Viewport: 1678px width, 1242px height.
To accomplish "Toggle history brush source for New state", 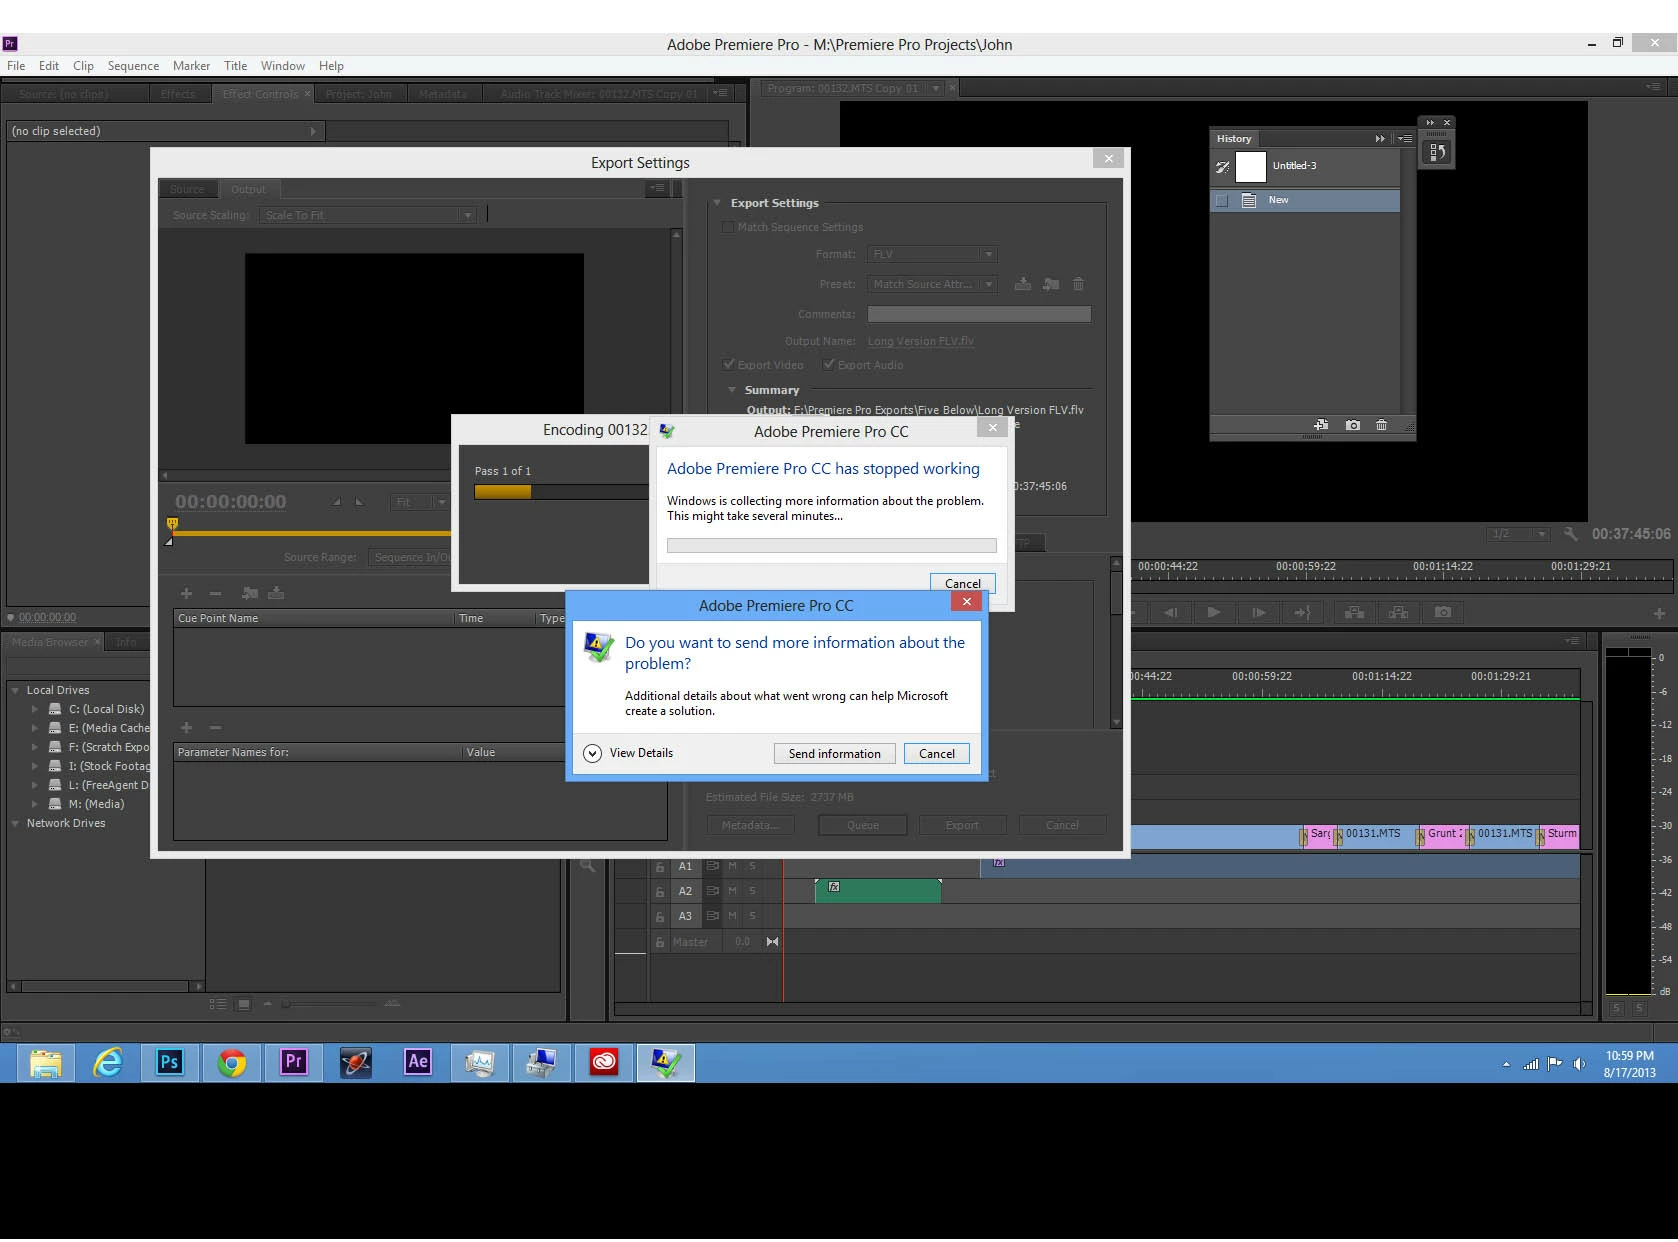I will pos(1221,200).
